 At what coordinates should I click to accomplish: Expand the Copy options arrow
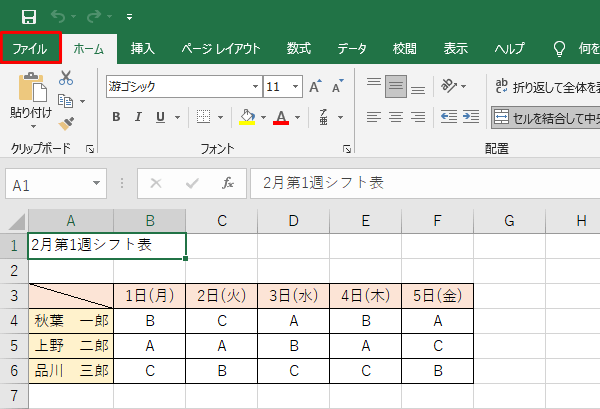[83, 101]
